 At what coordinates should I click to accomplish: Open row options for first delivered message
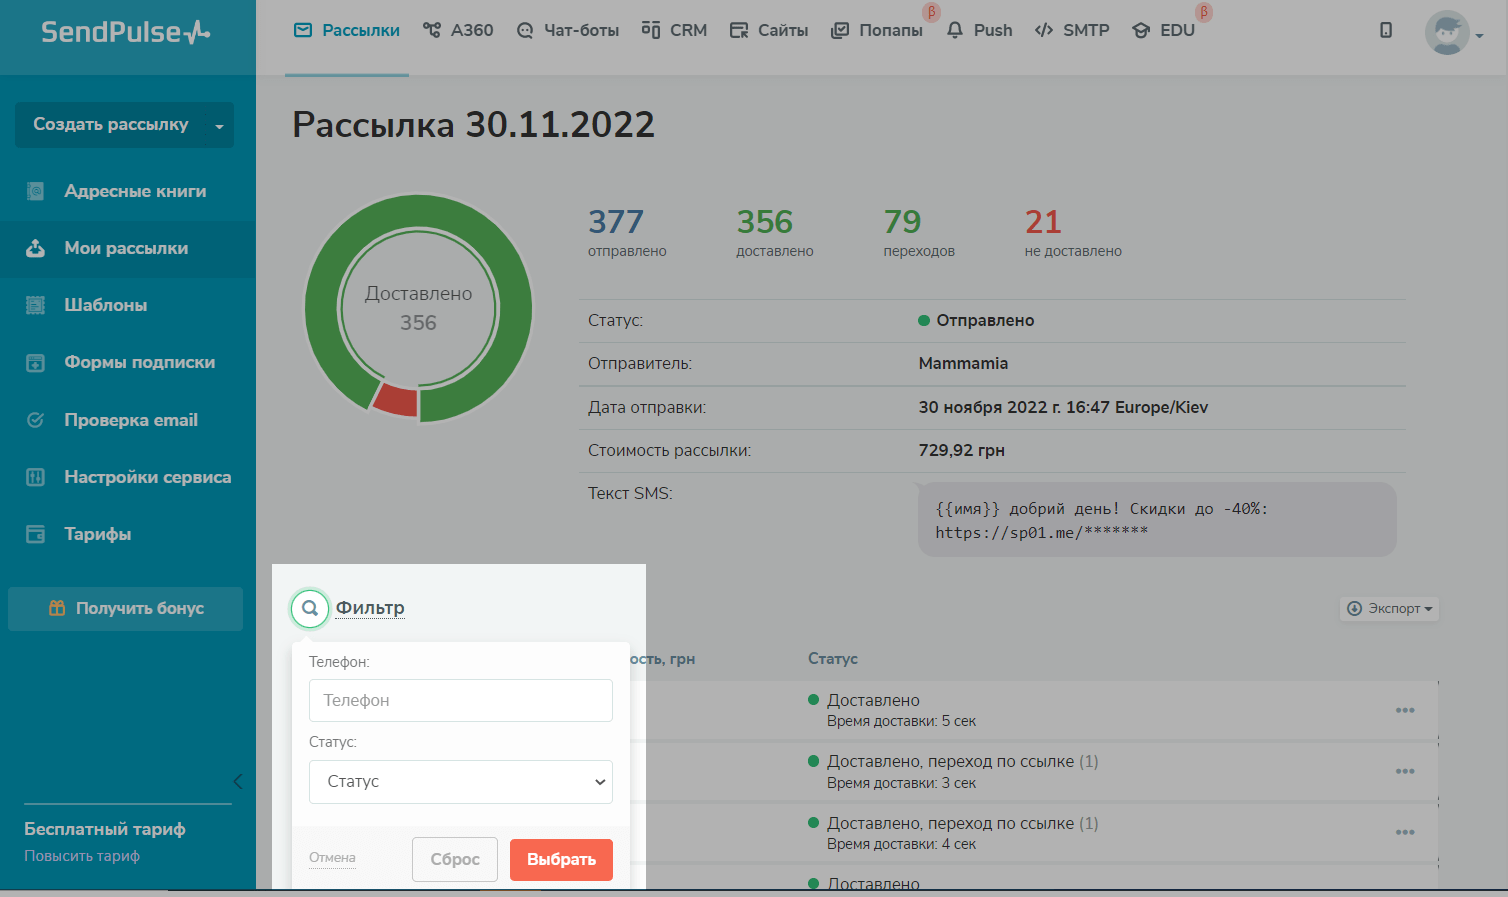[1404, 710]
